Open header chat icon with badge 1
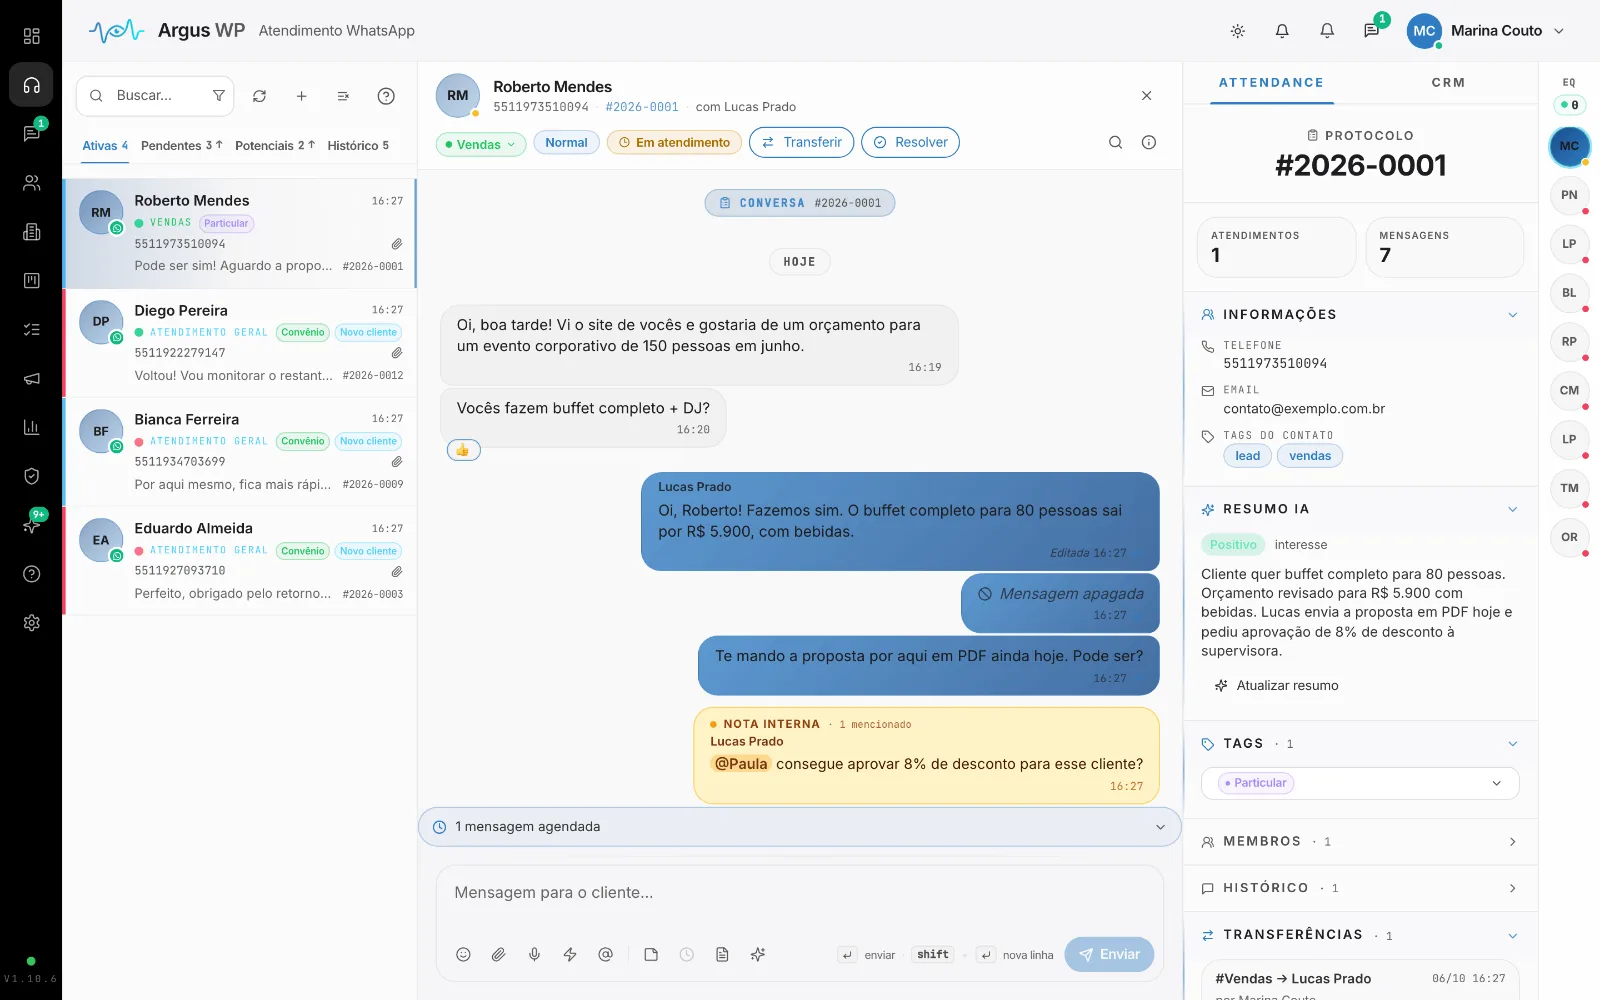This screenshot has width=1600, height=1000. [1372, 31]
